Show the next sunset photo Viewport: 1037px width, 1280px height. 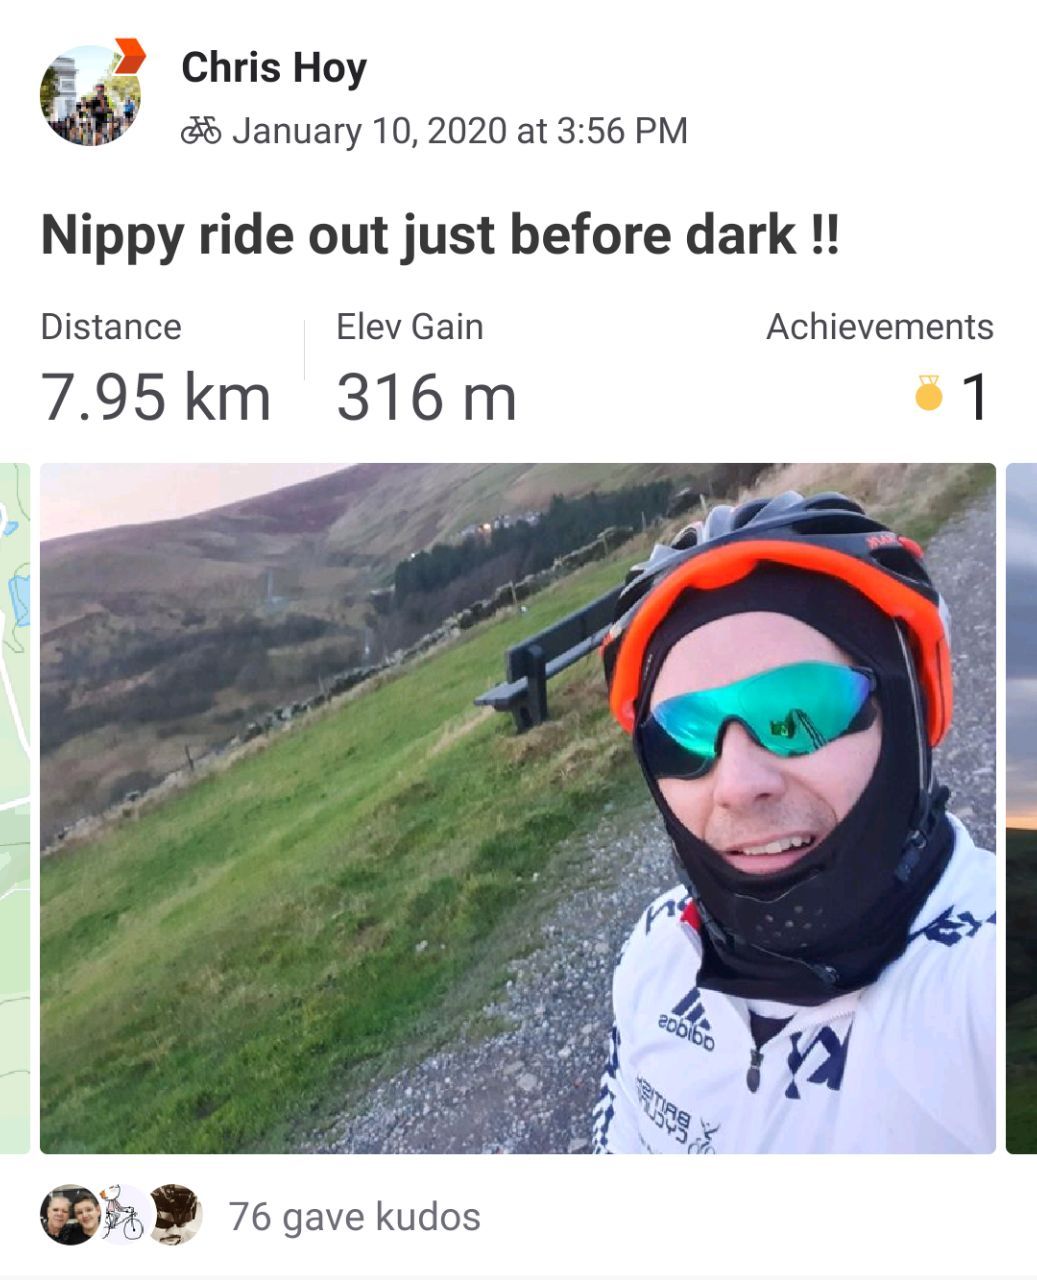[x=1021, y=808]
